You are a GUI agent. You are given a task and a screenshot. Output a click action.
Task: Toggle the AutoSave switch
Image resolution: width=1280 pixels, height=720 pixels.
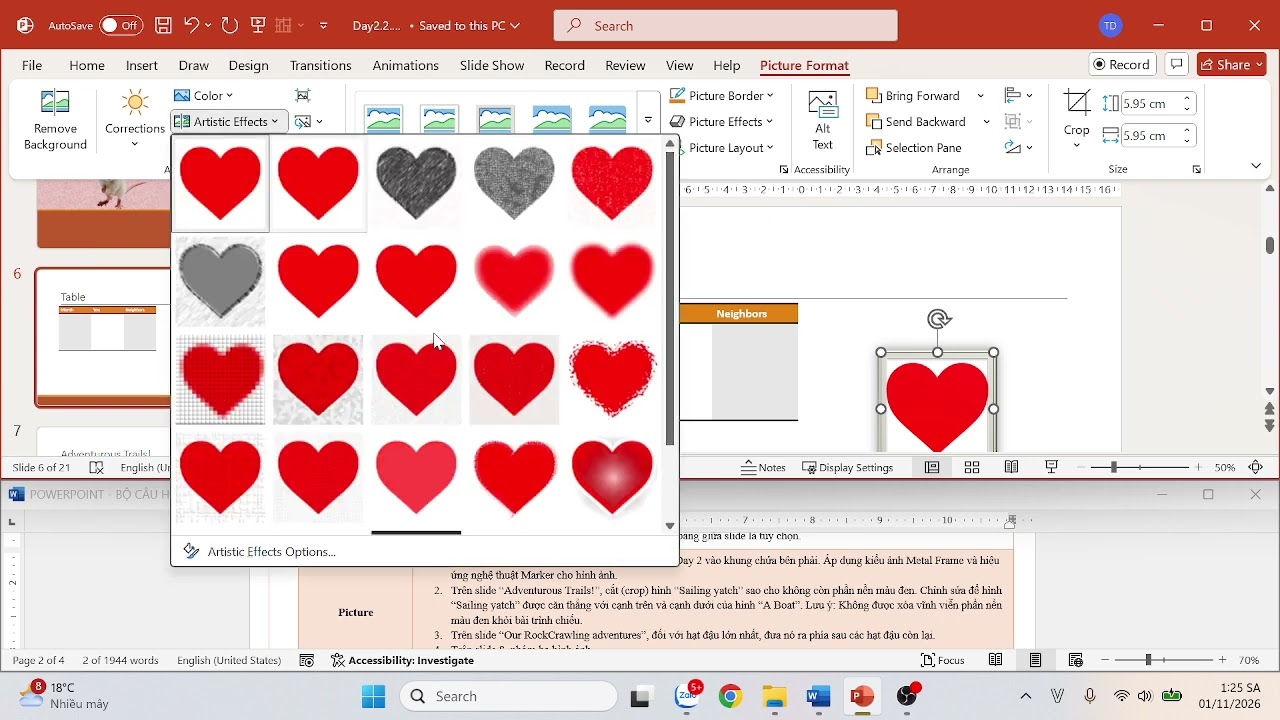tap(121, 26)
